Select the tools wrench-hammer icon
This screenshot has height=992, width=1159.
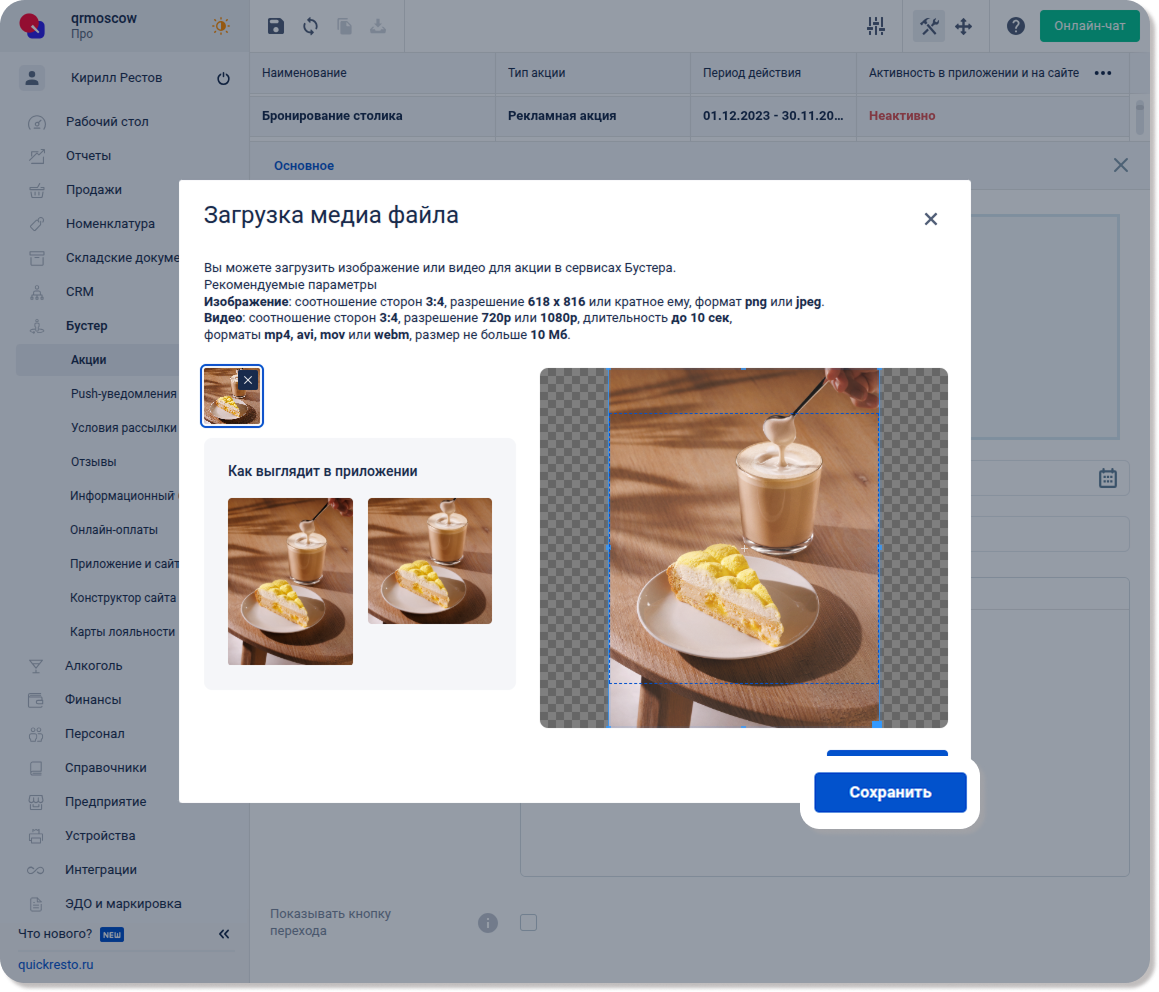click(x=929, y=27)
